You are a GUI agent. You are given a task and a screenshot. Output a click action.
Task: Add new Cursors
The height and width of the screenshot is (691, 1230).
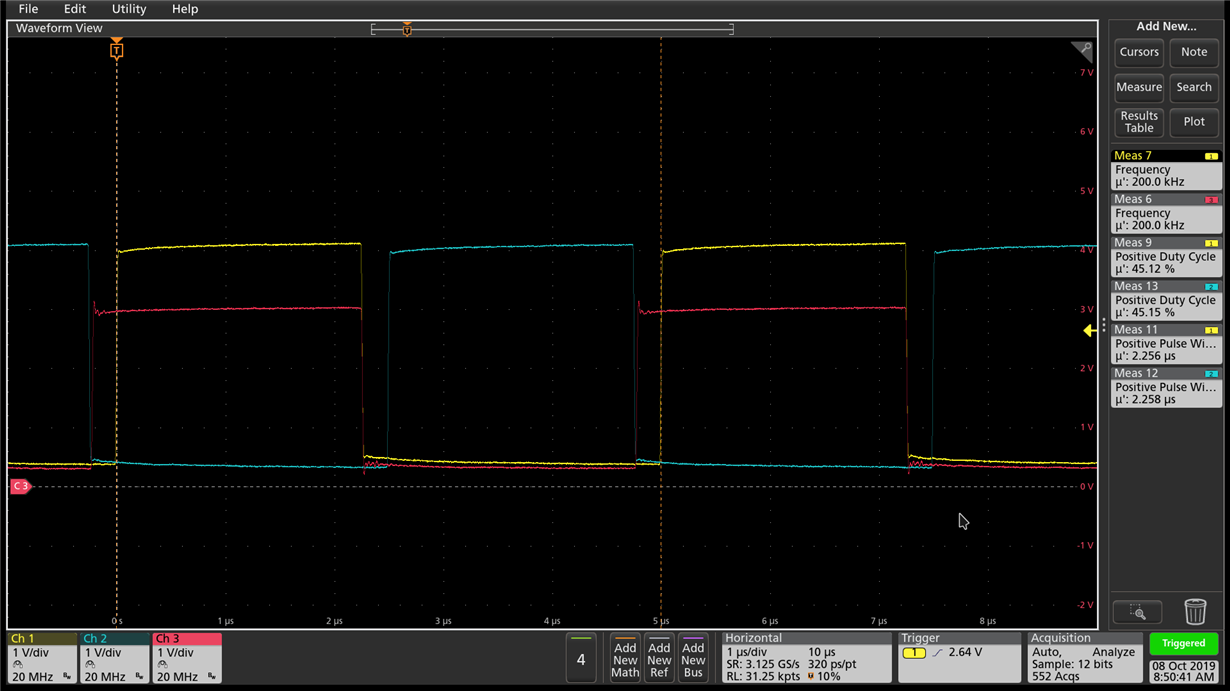(x=1139, y=52)
